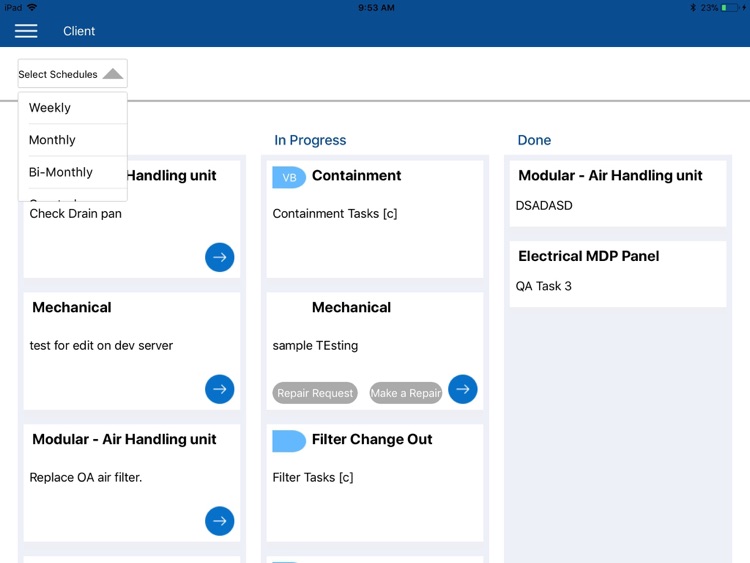Open Modular - Air Handling unit above Replace OA
This screenshot has height=563, width=750.
[124, 439]
